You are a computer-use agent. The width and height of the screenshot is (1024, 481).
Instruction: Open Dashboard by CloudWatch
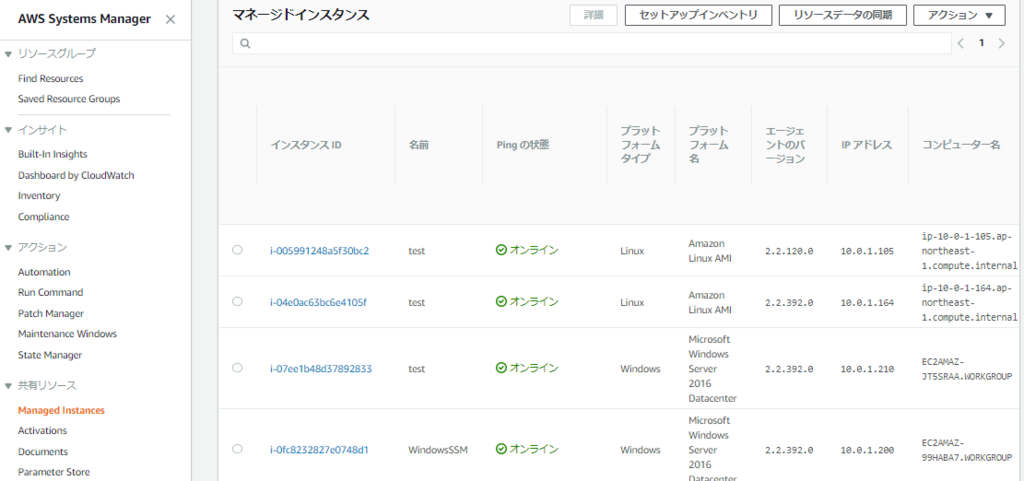tap(76, 175)
